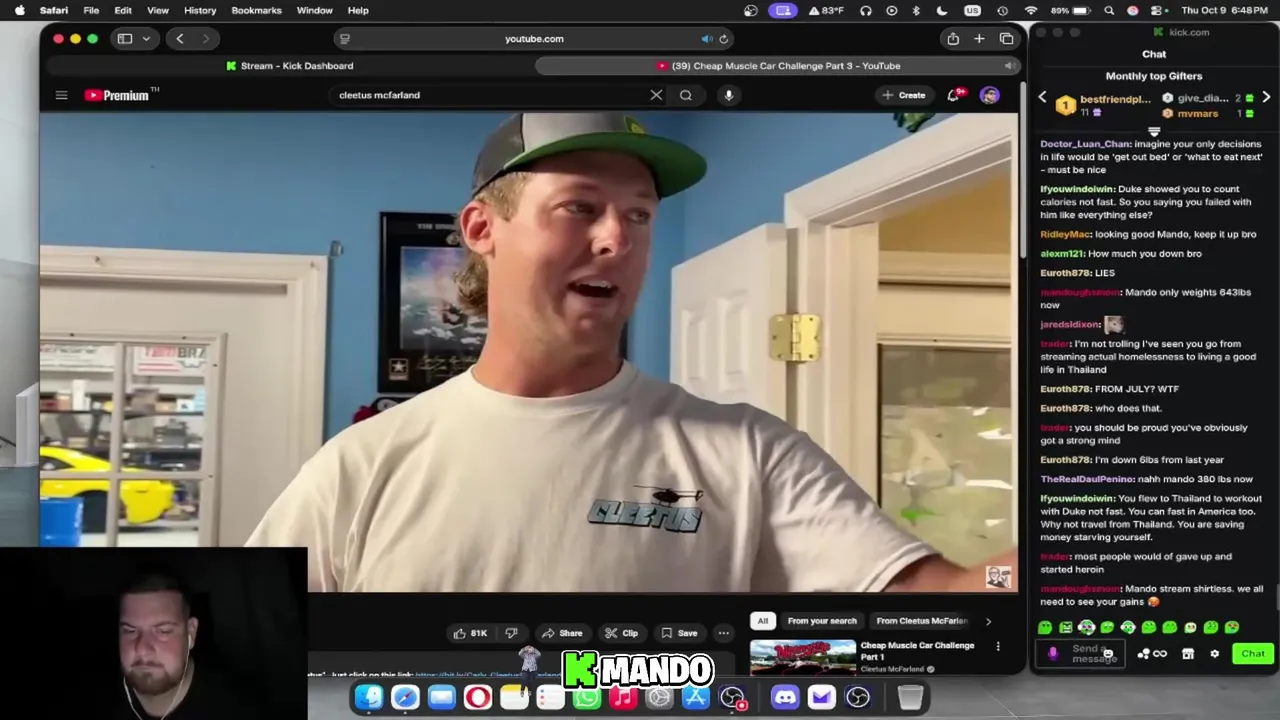Dislike the video
The image size is (1280, 720).
click(x=512, y=633)
